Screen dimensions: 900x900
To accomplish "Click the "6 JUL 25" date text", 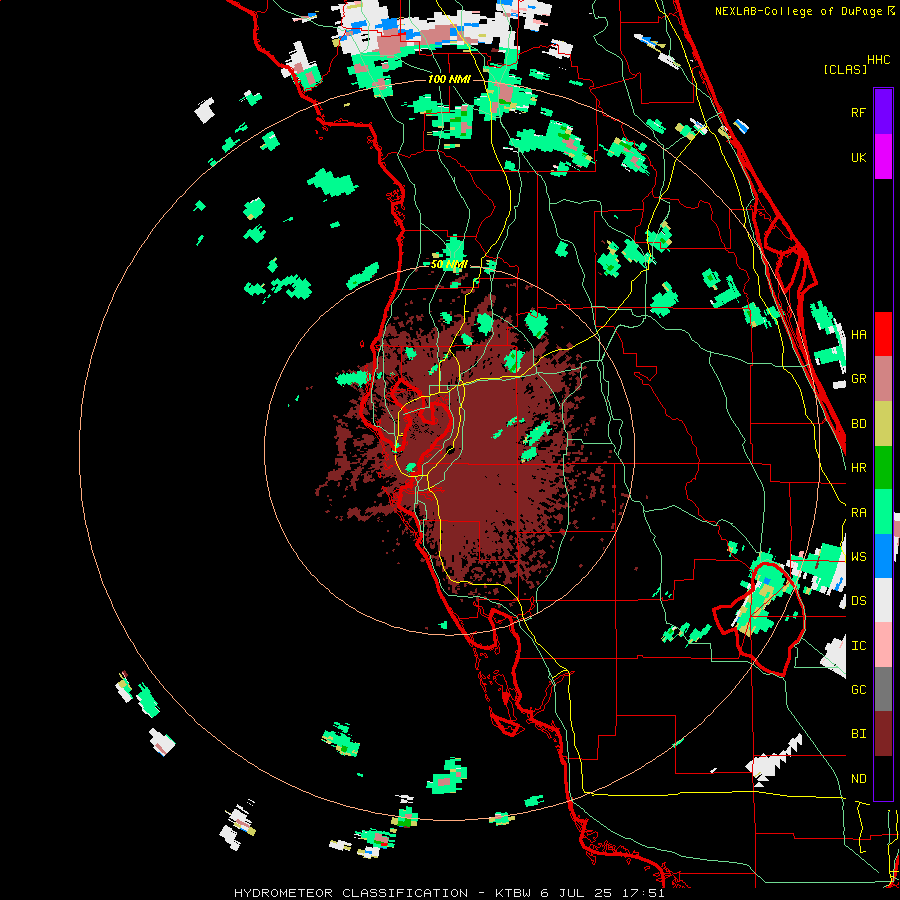I will click(576, 893).
